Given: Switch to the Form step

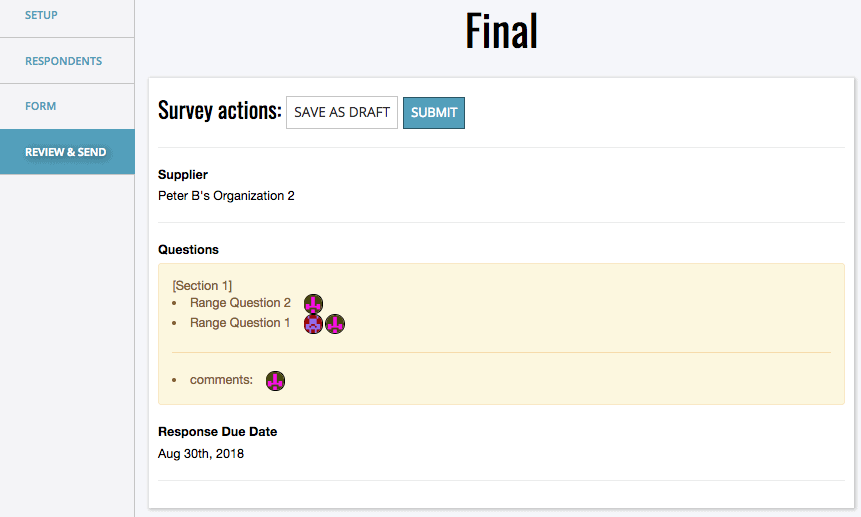Looking at the screenshot, I should pos(41,106).
